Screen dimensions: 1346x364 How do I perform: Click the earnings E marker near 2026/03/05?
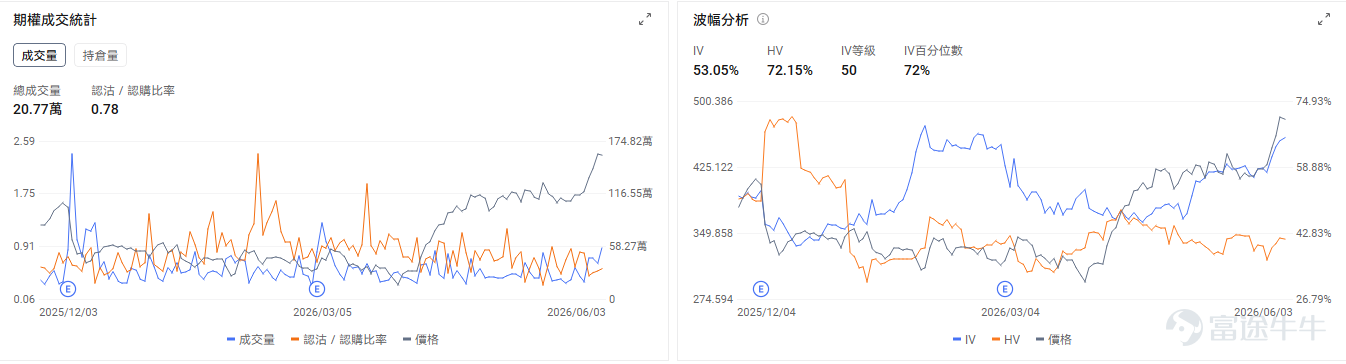pyautogui.click(x=317, y=289)
